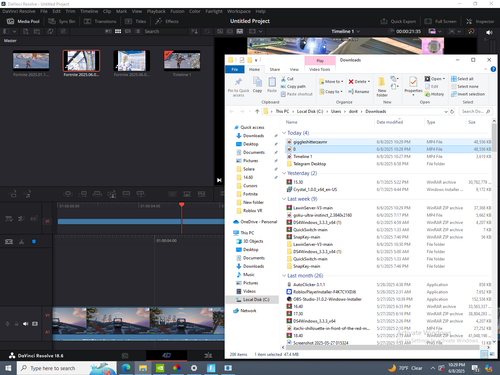The width and height of the screenshot is (500, 375).
Task: Click Smart Insert in the edit toolbar
Action: coord(68,194)
